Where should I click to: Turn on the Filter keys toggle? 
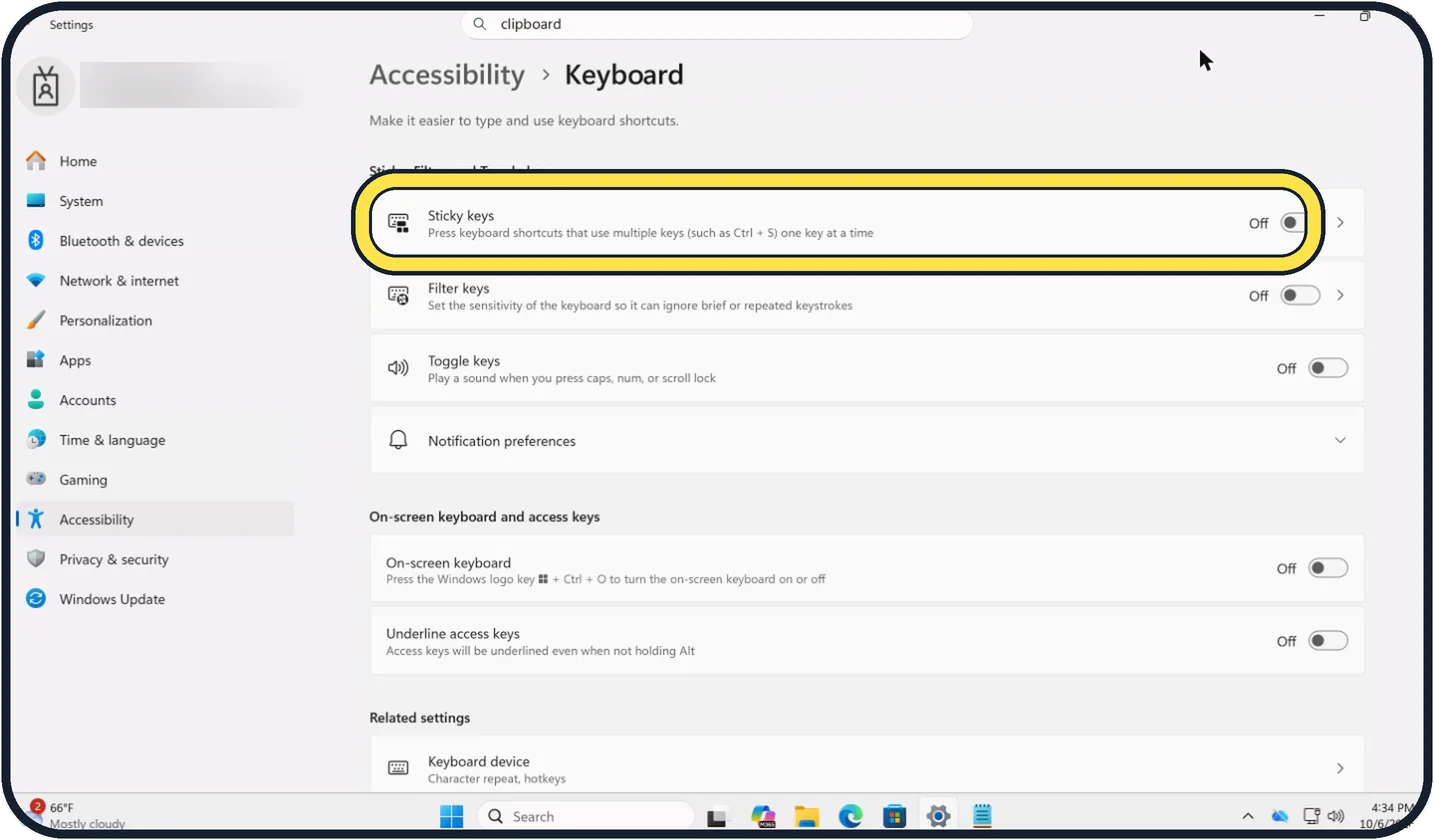pos(1300,296)
